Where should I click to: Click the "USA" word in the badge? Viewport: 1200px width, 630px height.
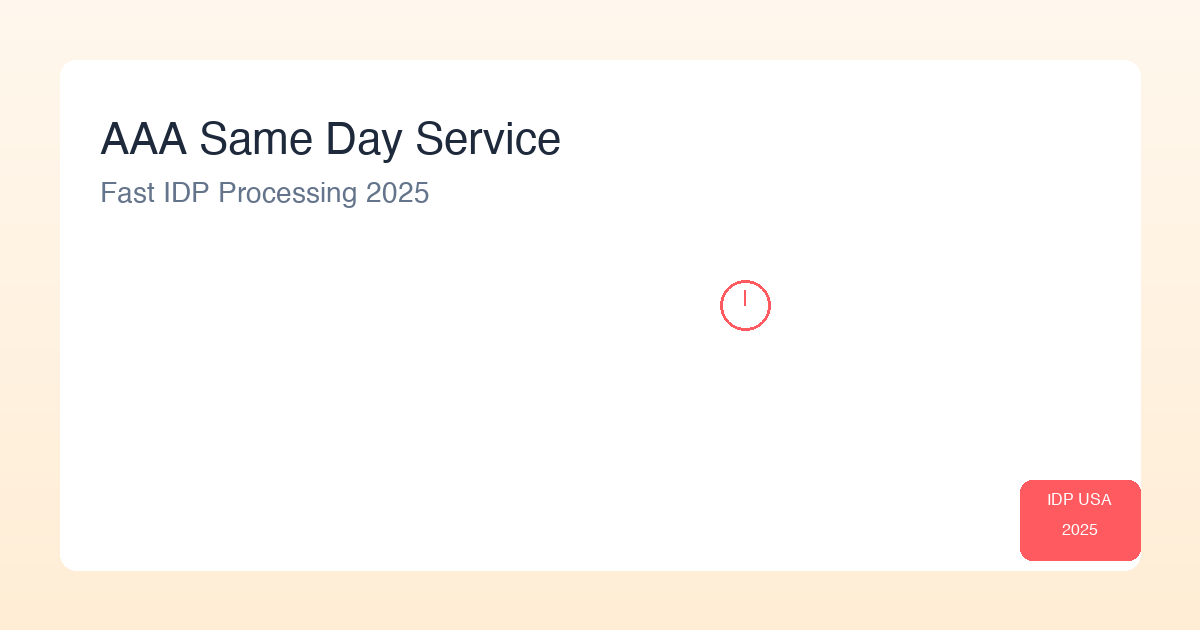(x=1095, y=500)
